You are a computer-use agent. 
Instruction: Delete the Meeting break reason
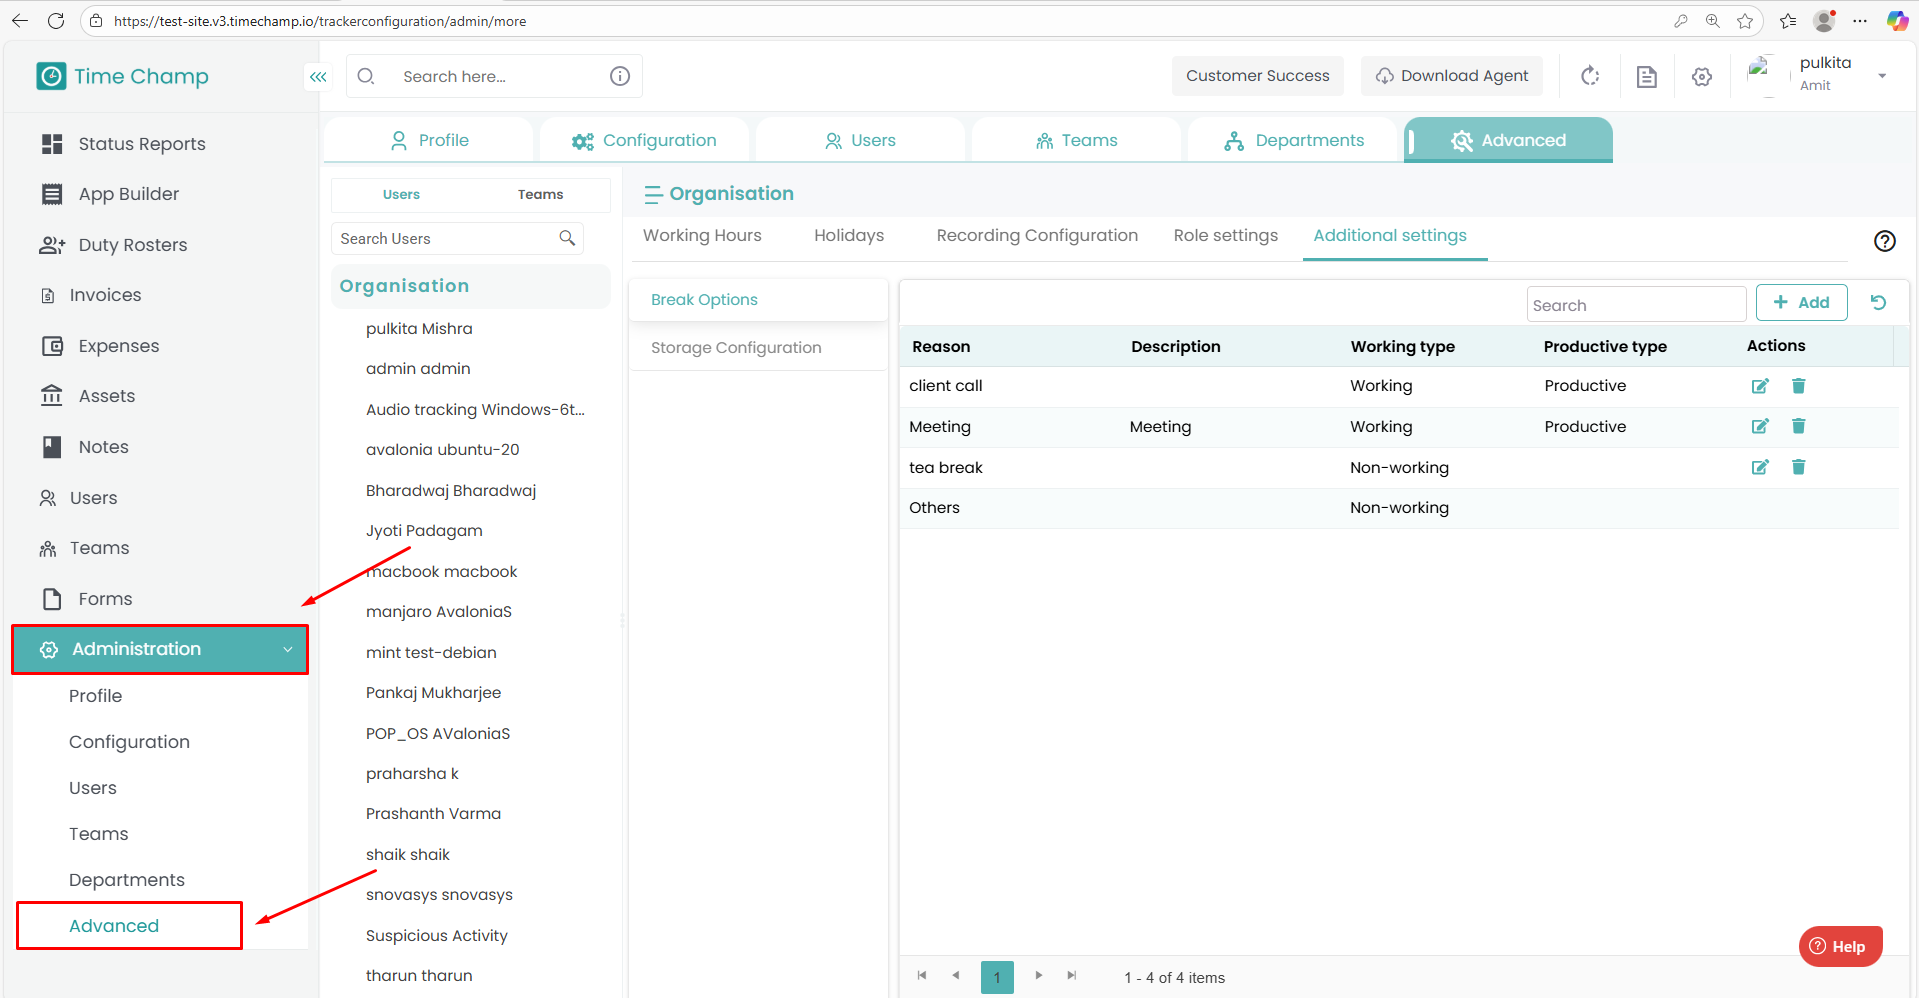(1798, 426)
